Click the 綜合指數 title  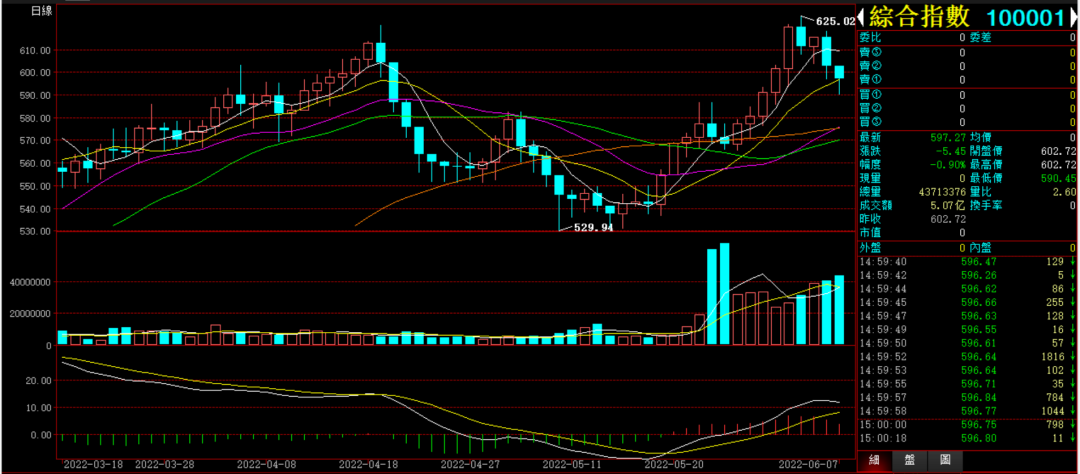[x=920, y=17]
